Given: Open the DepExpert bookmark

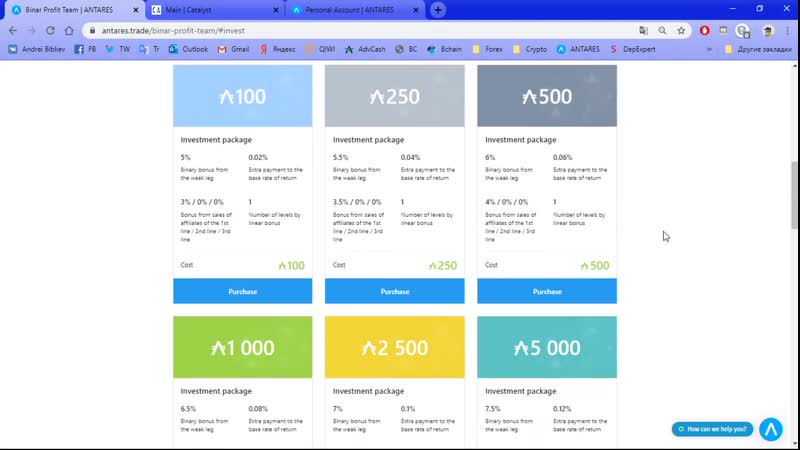Looking at the screenshot, I should tap(633, 49).
